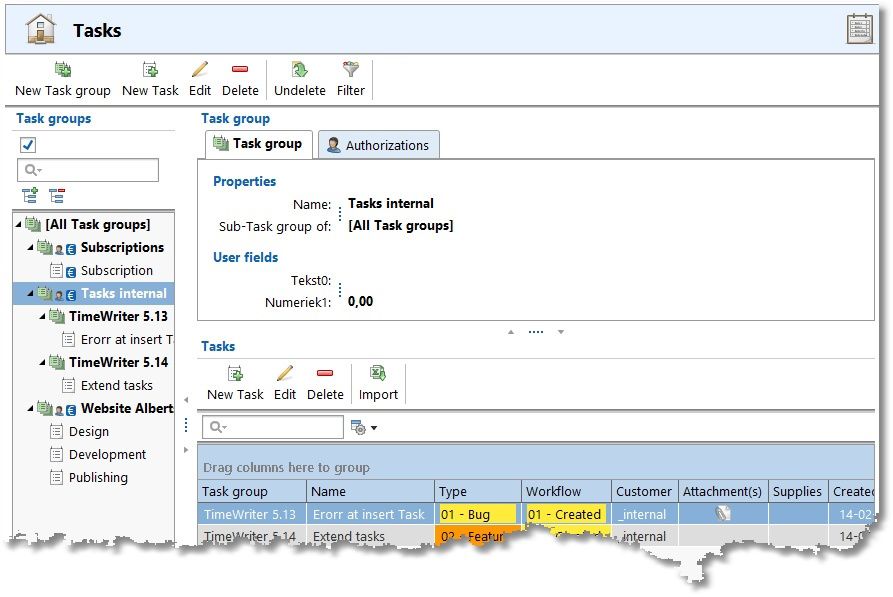Toggle the checkbox under Task groups
This screenshot has width=893, height=597.
click(28, 145)
